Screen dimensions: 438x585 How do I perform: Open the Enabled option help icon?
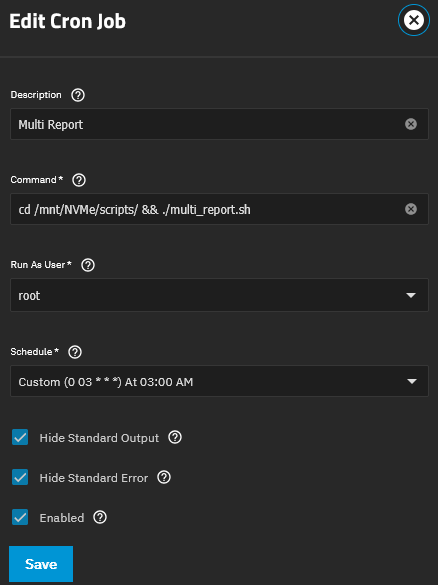coord(100,517)
